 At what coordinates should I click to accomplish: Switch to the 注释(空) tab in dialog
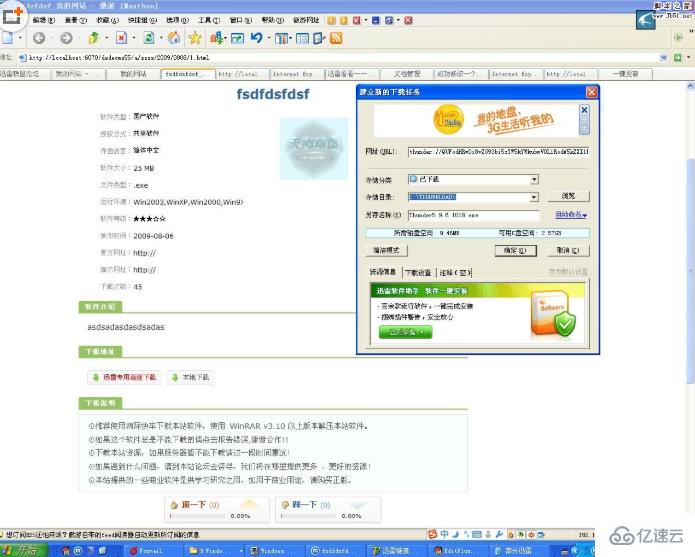click(455, 273)
